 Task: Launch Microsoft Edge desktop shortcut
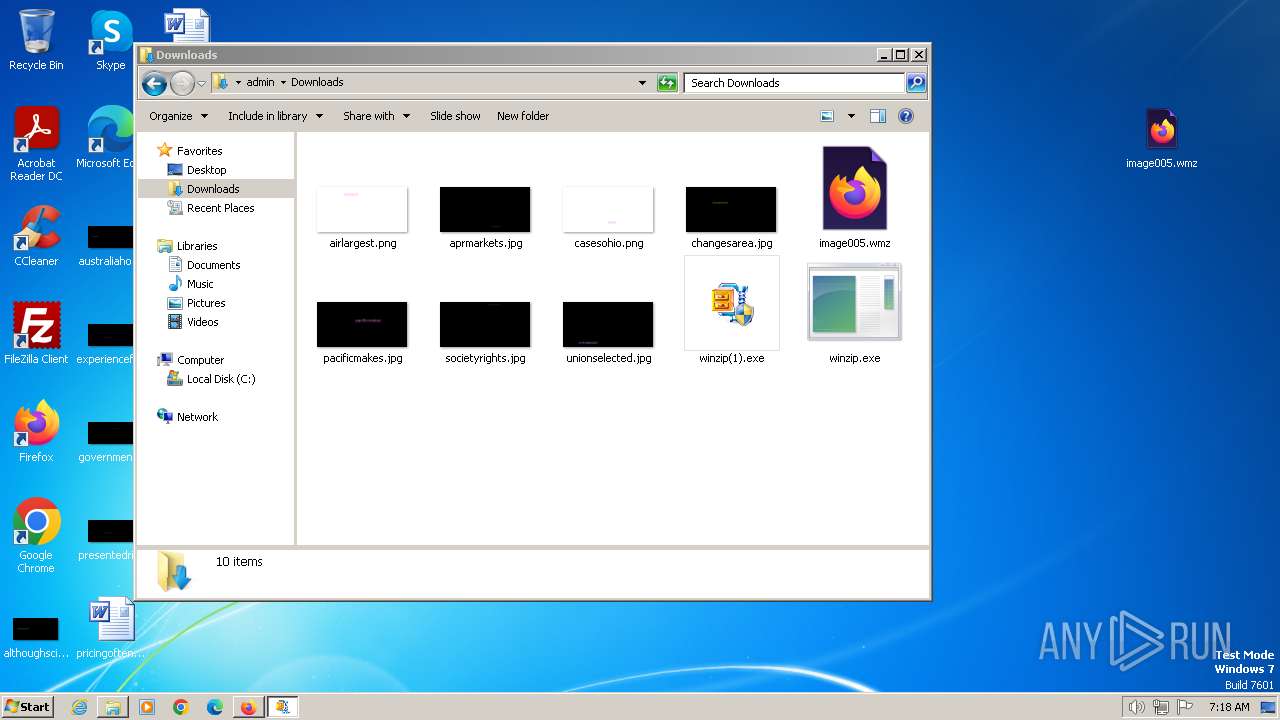(x=105, y=138)
